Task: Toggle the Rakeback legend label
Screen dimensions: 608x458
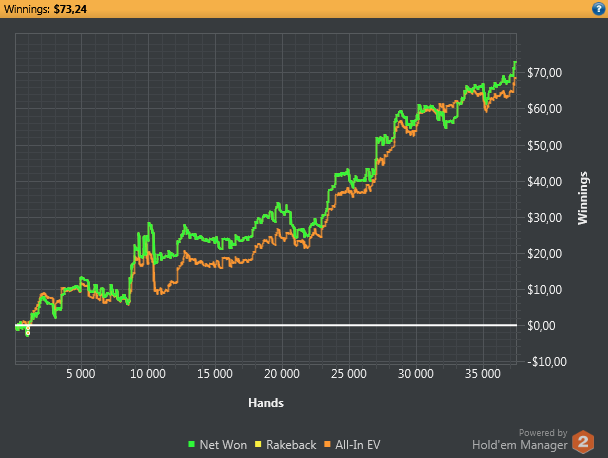Action: [x=291, y=445]
